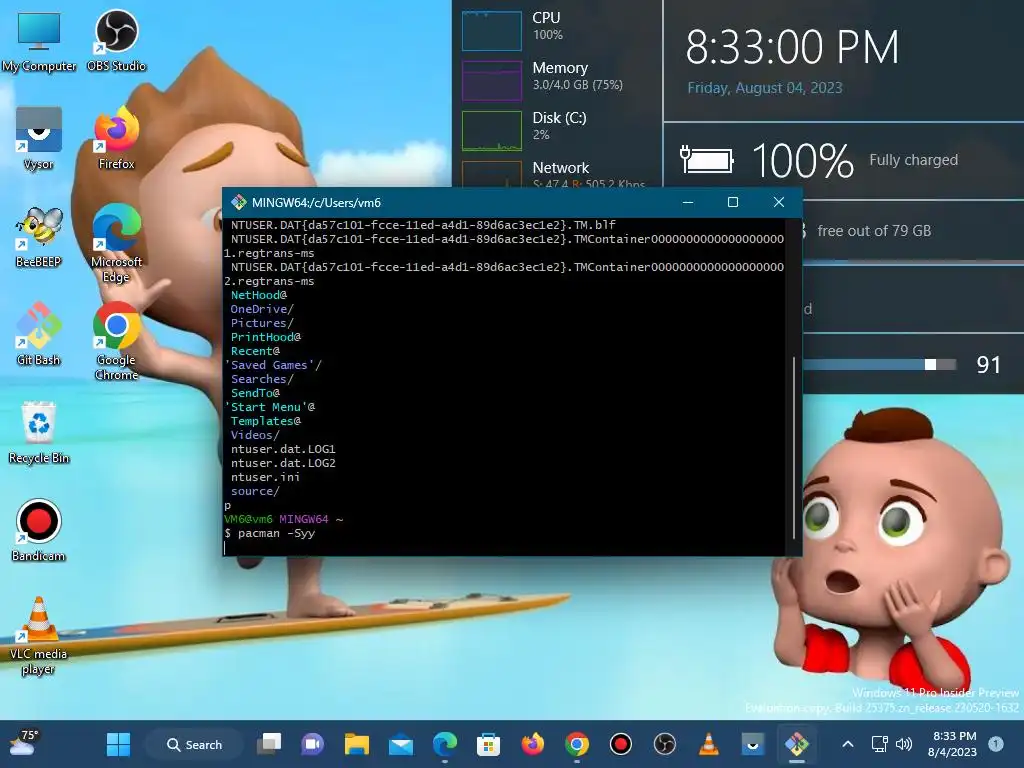Close the MINGW64 terminal window
The height and width of the screenshot is (768, 1024).
coord(778,202)
